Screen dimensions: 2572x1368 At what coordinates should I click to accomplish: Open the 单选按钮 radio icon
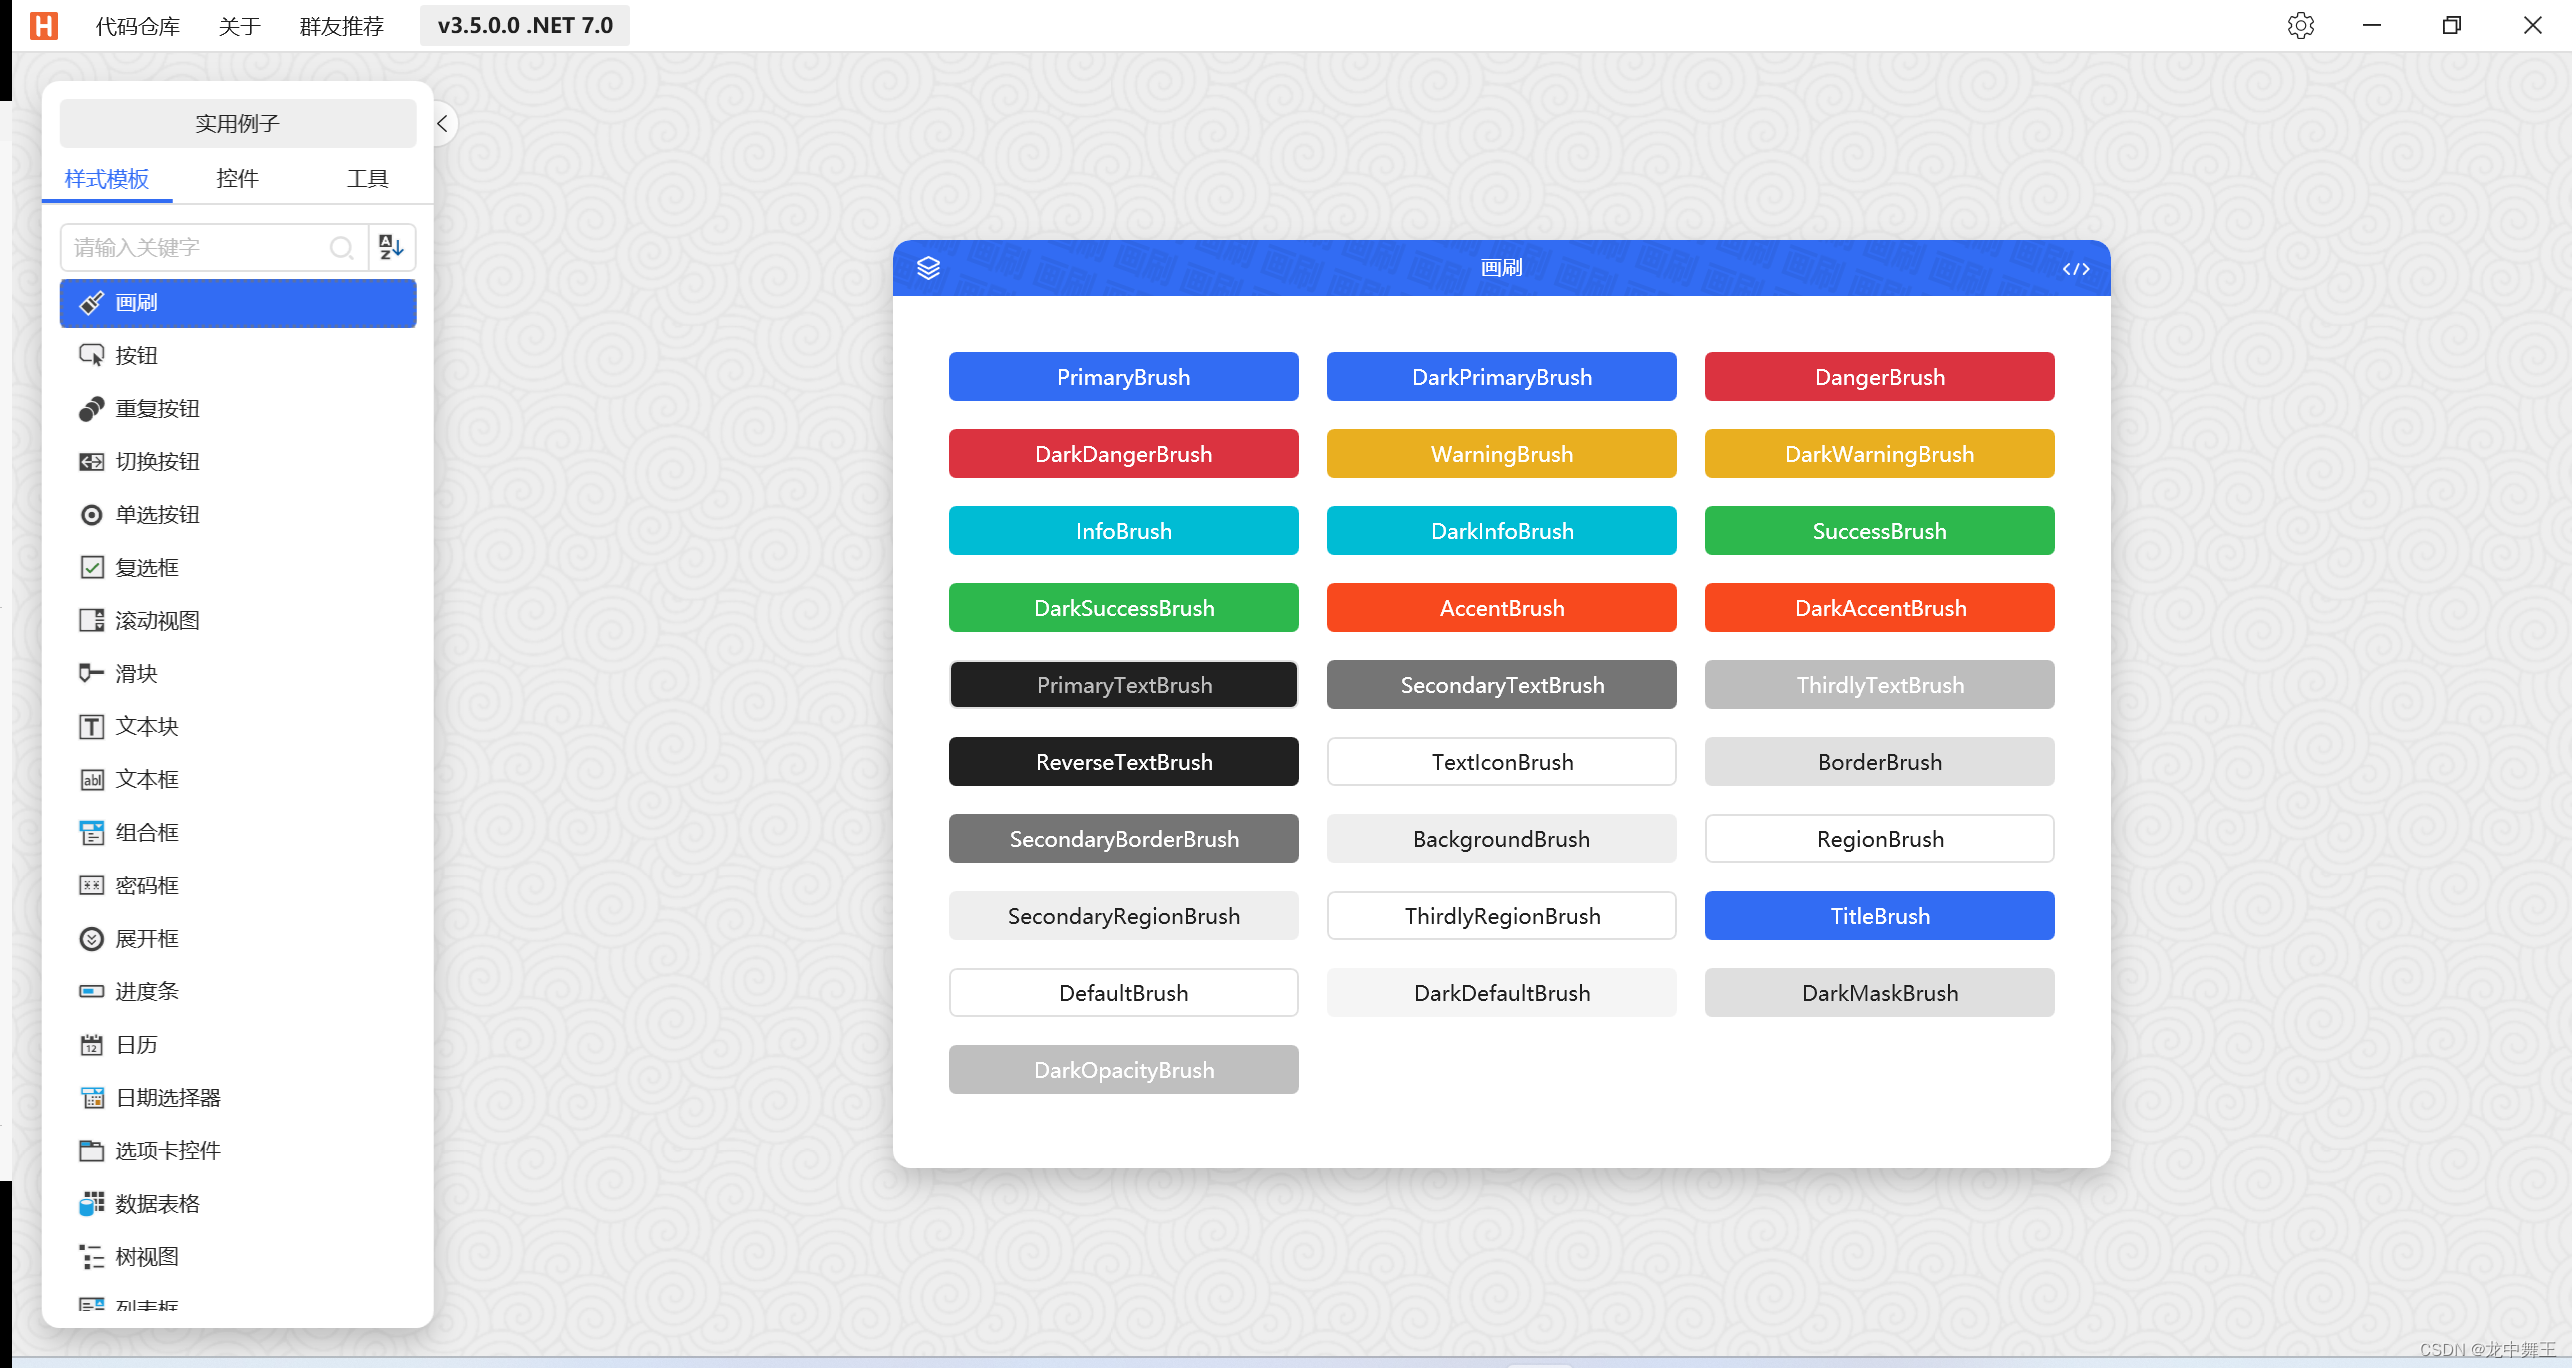click(91, 514)
